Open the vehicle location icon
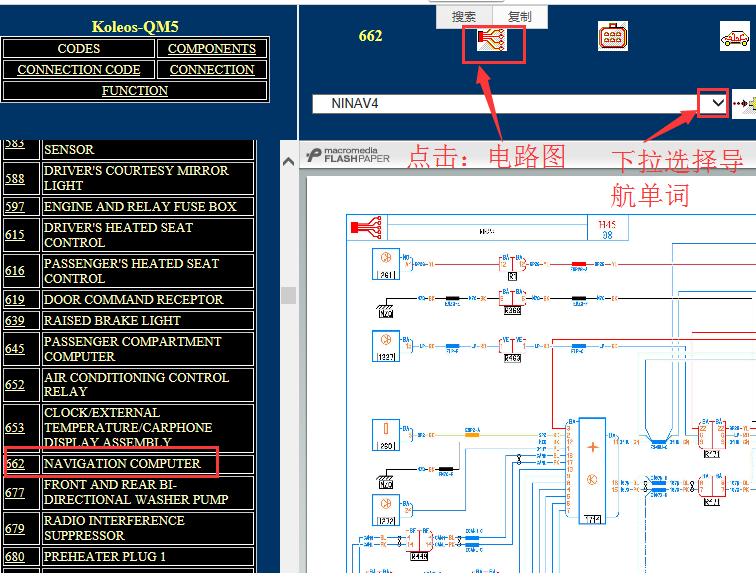 point(735,36)
